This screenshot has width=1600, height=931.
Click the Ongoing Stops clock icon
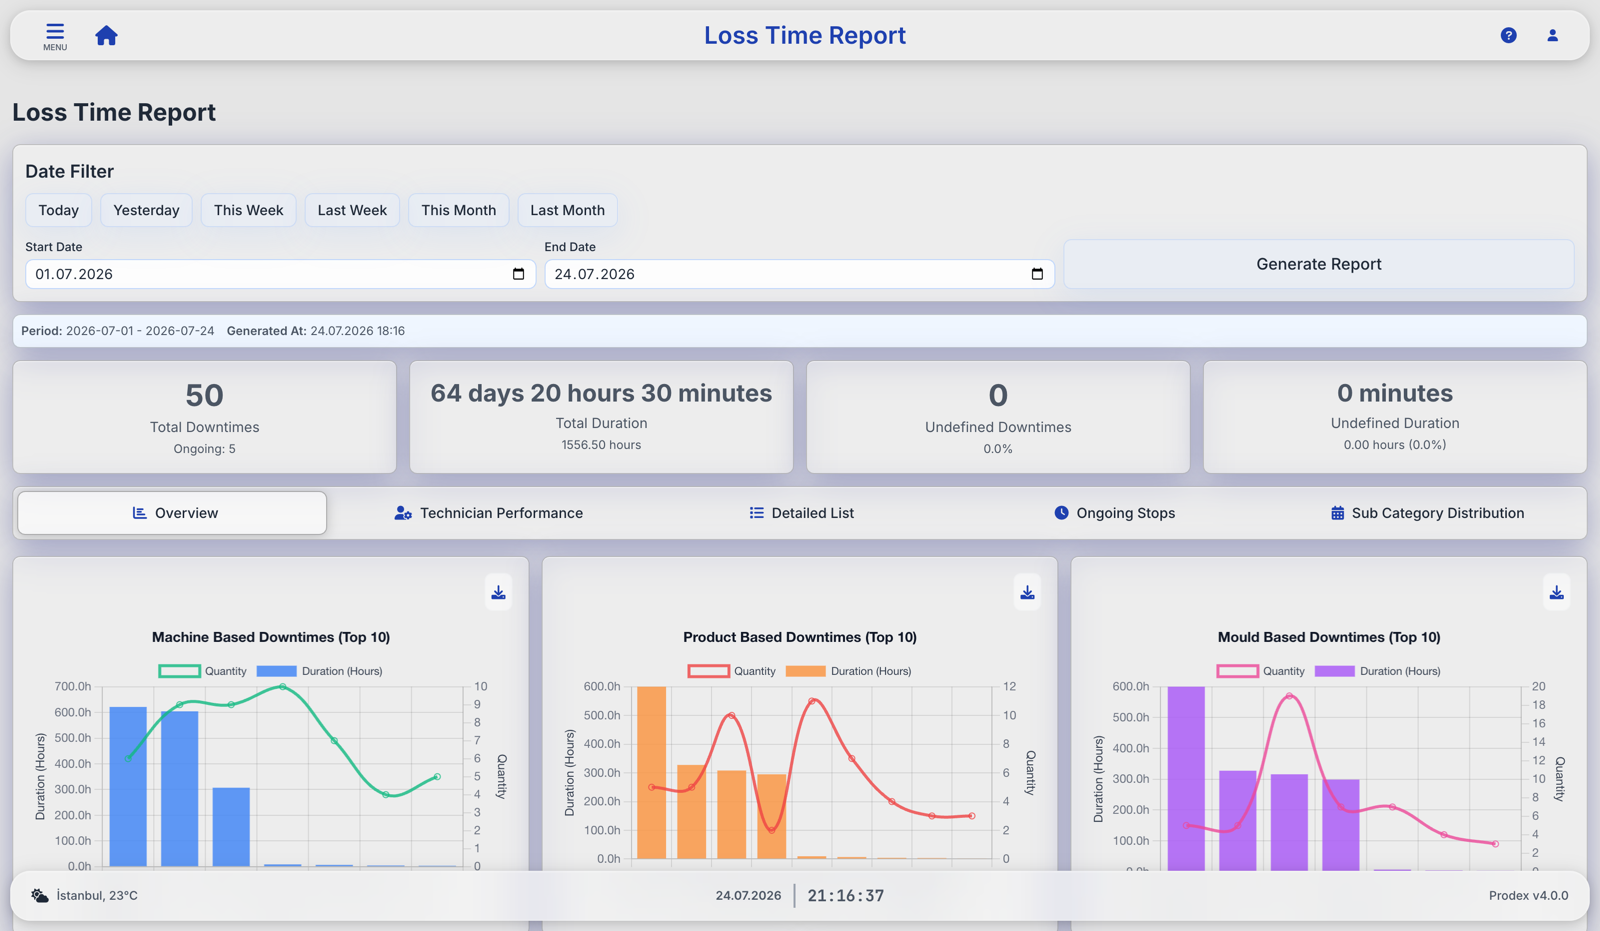tap(1061, 513)
